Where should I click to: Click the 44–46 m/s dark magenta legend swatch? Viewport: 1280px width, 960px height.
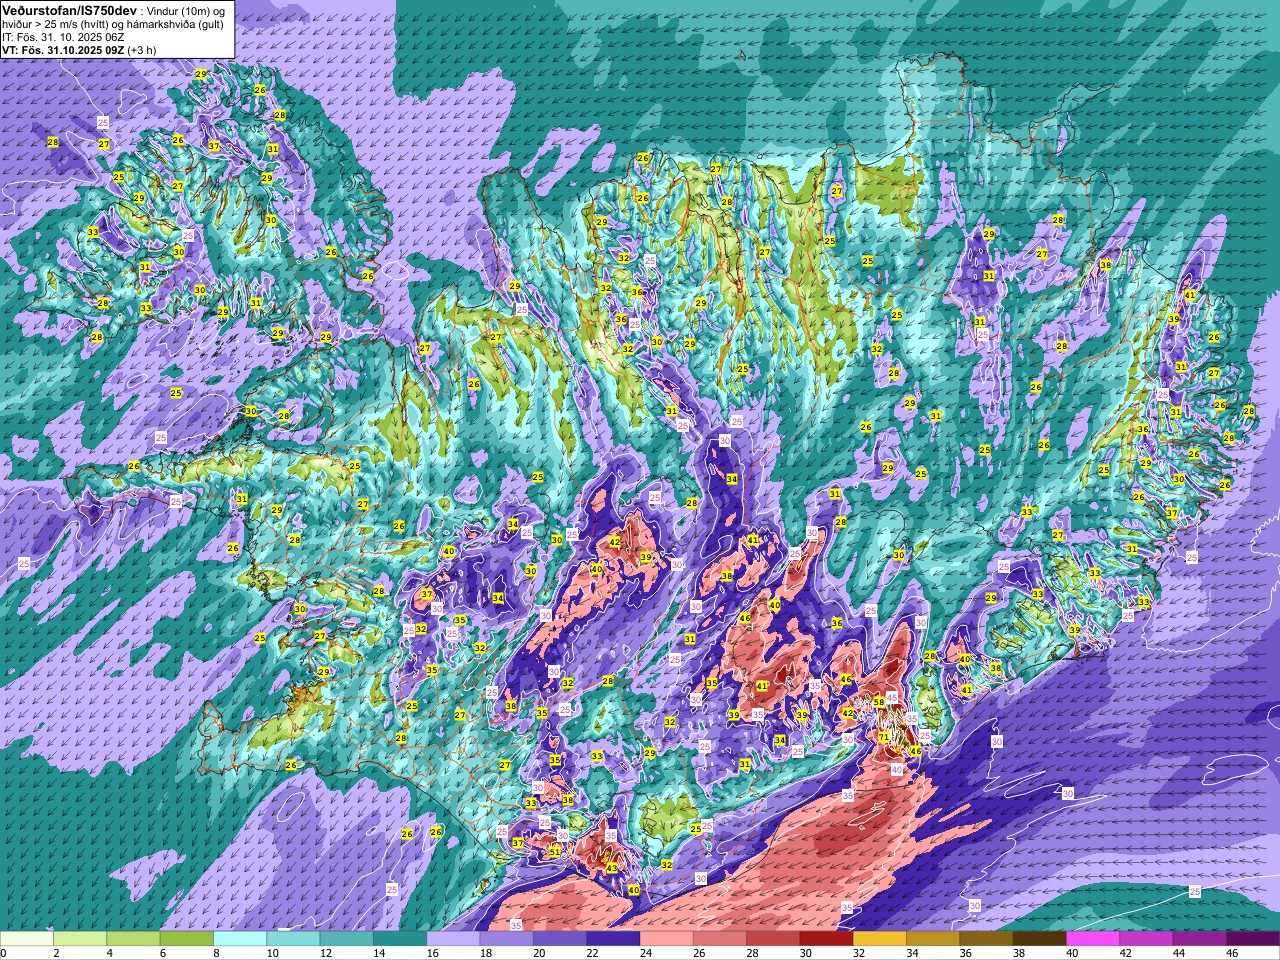[x=1200, y=939]
